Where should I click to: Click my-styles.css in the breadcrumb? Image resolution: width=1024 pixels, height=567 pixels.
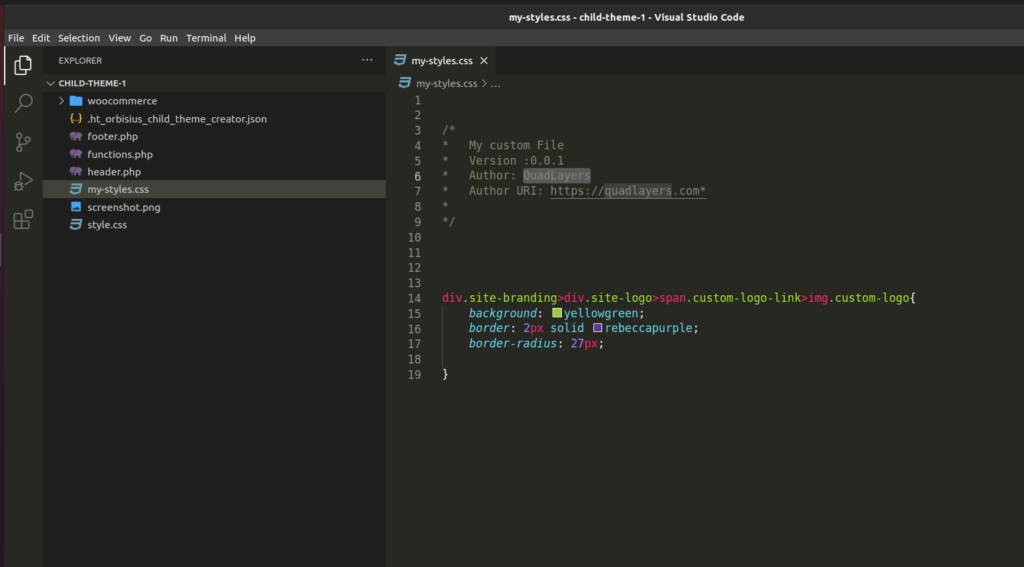(447, 84)
